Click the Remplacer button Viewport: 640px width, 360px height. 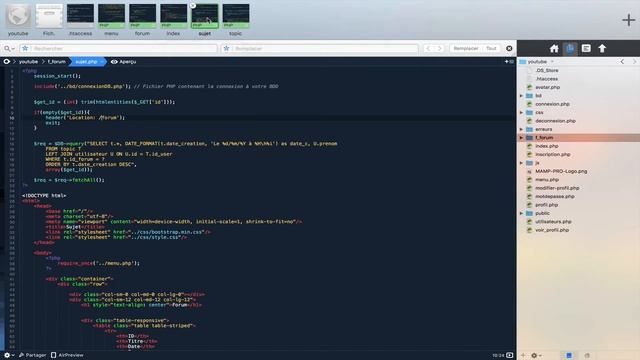point(466,49)
